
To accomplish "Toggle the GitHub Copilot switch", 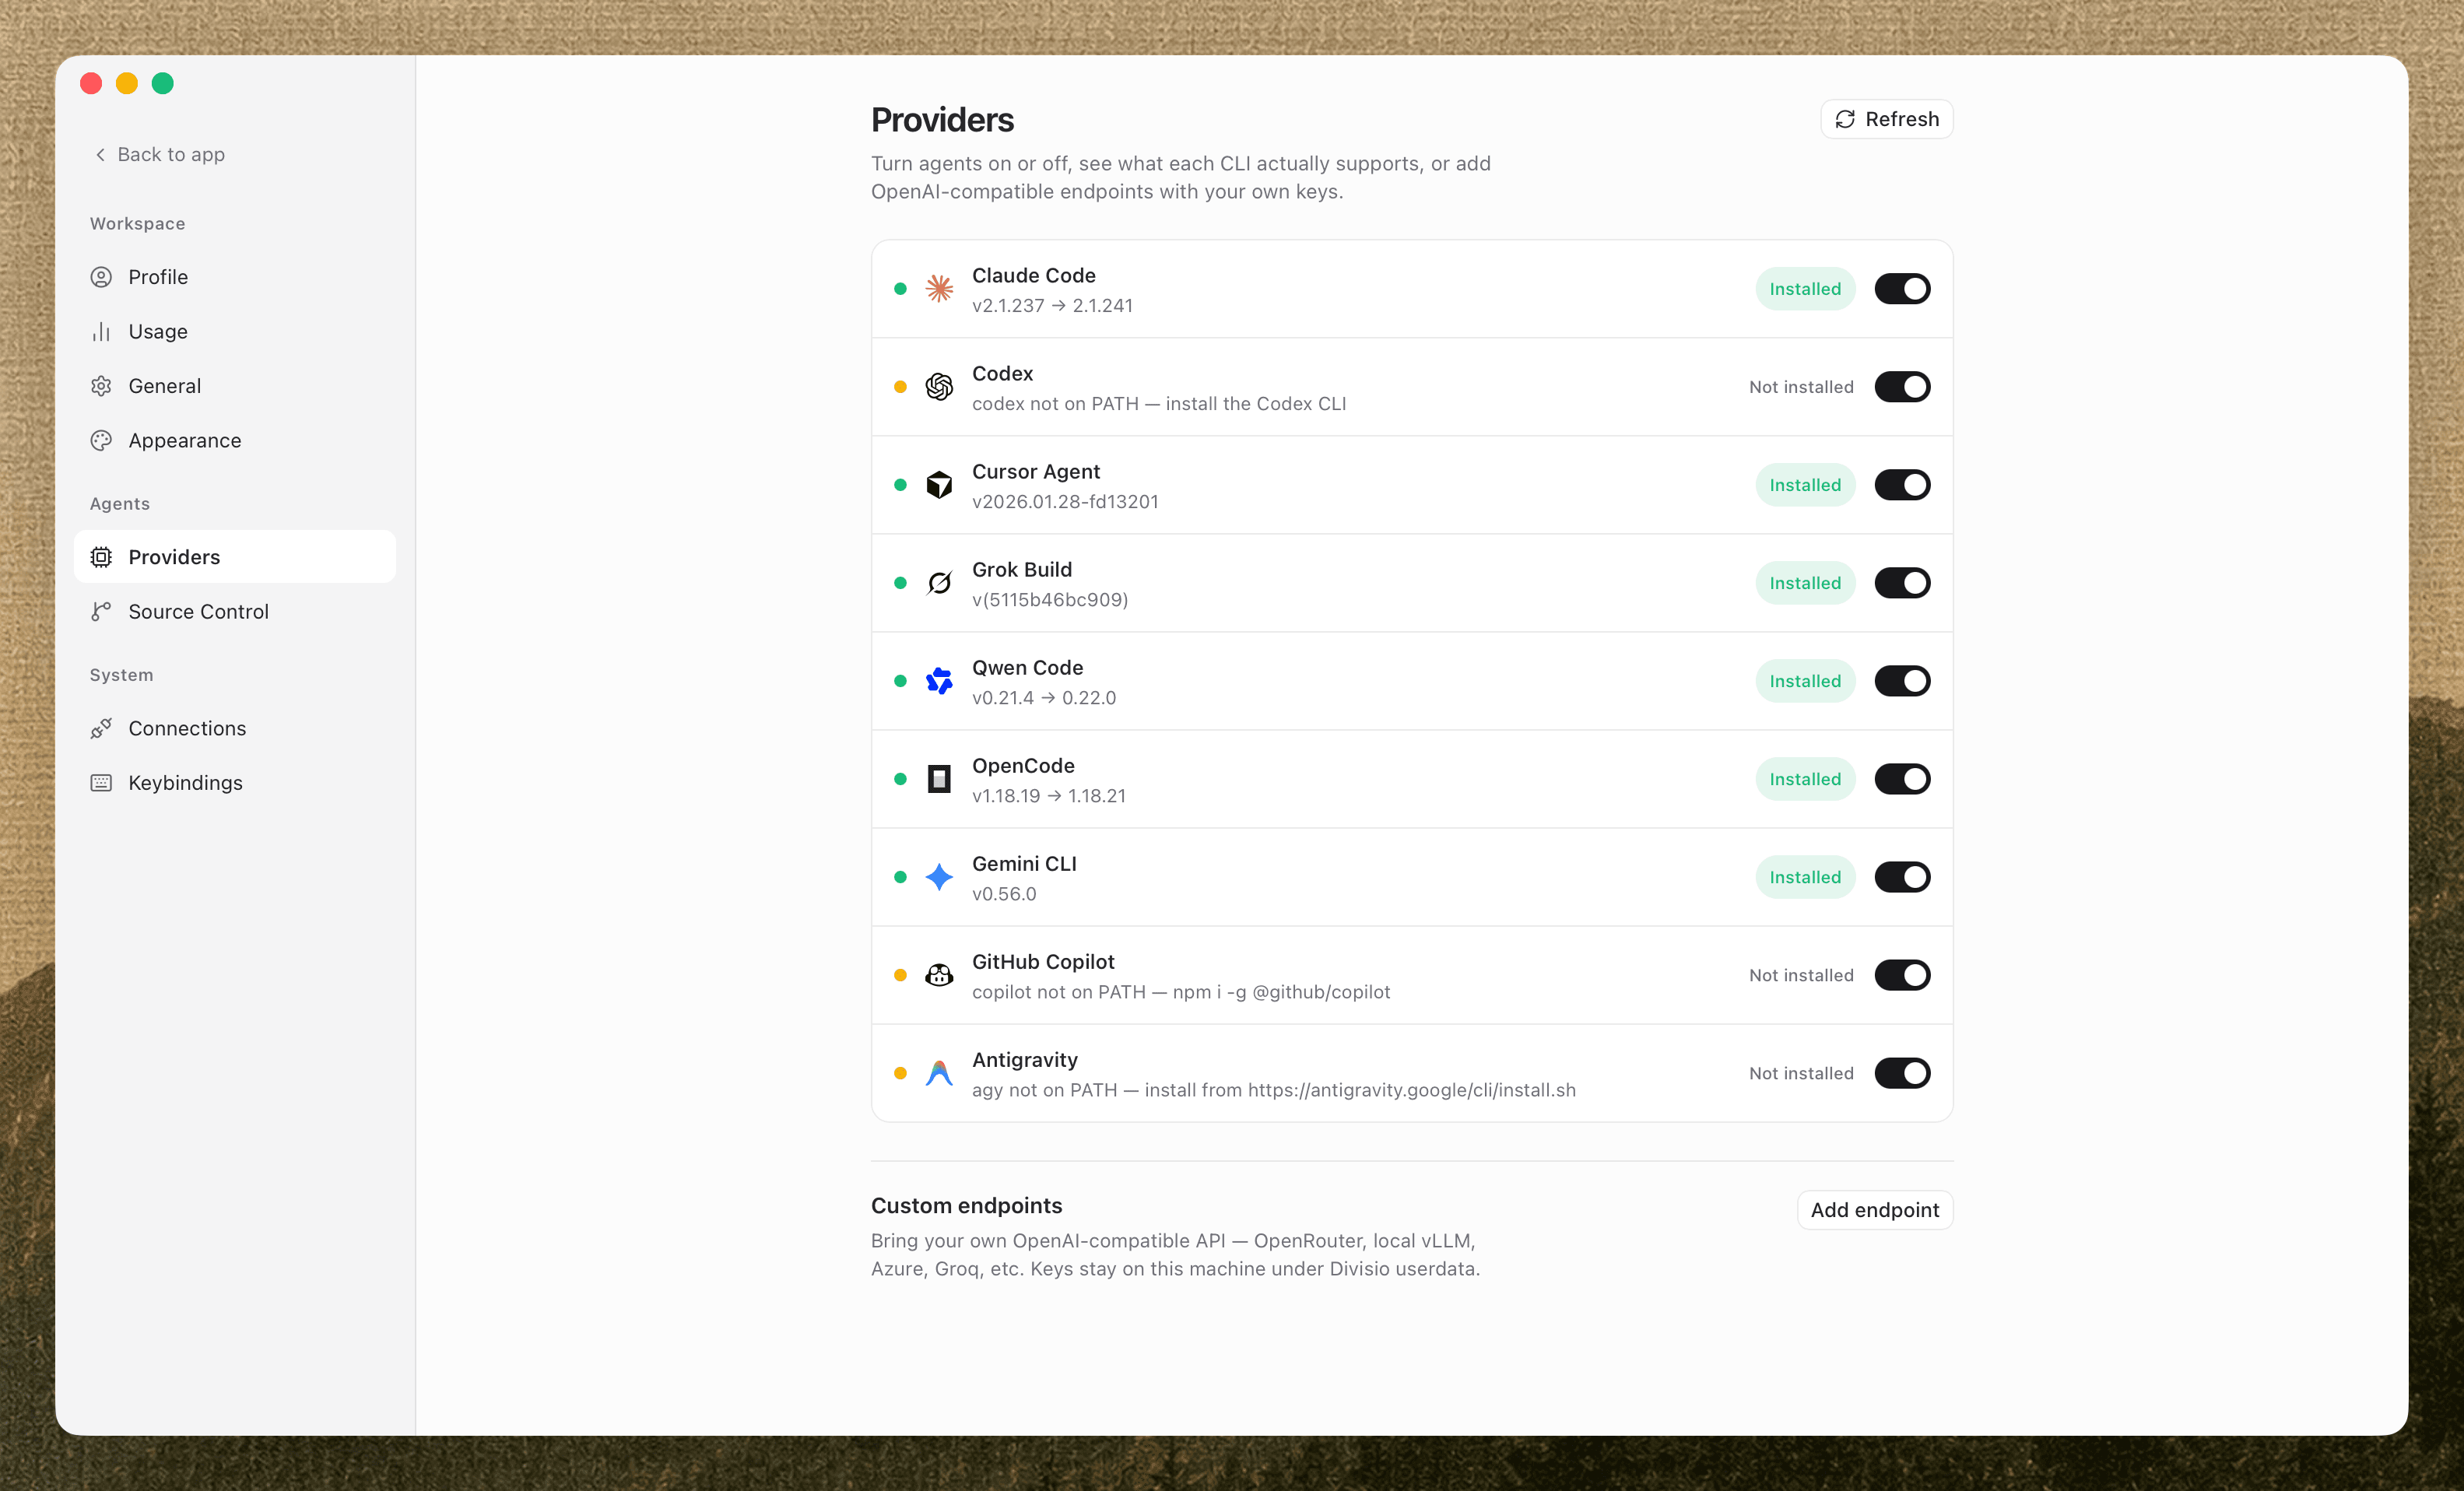I will tap(1902, 975).
